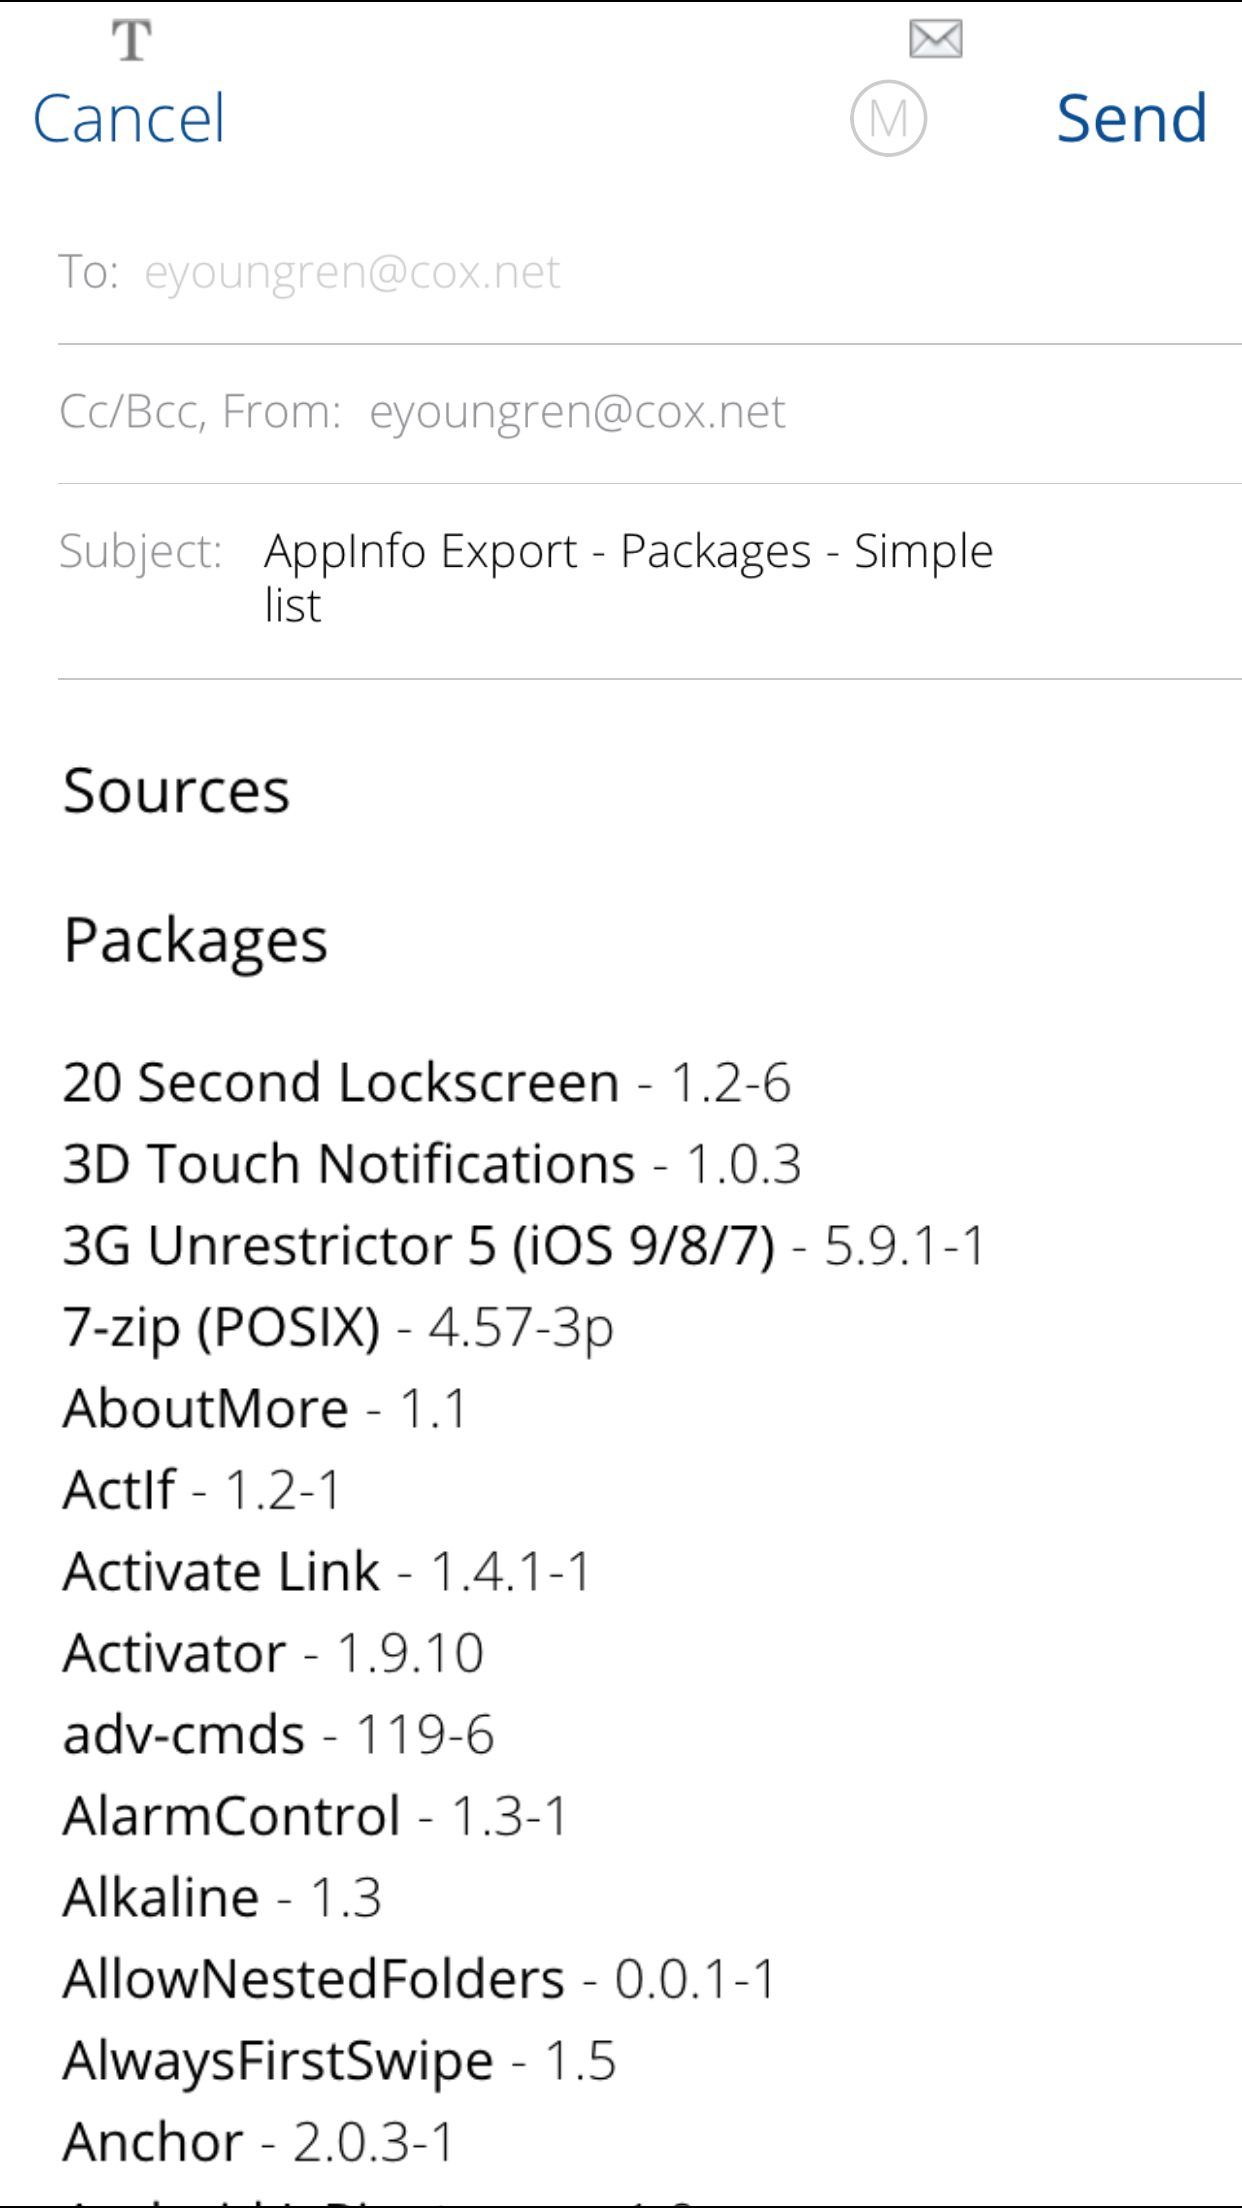This screenshot has width=1242, height=2208.
Task: Tap the envelope mail icon
Action: pos(935,40)
